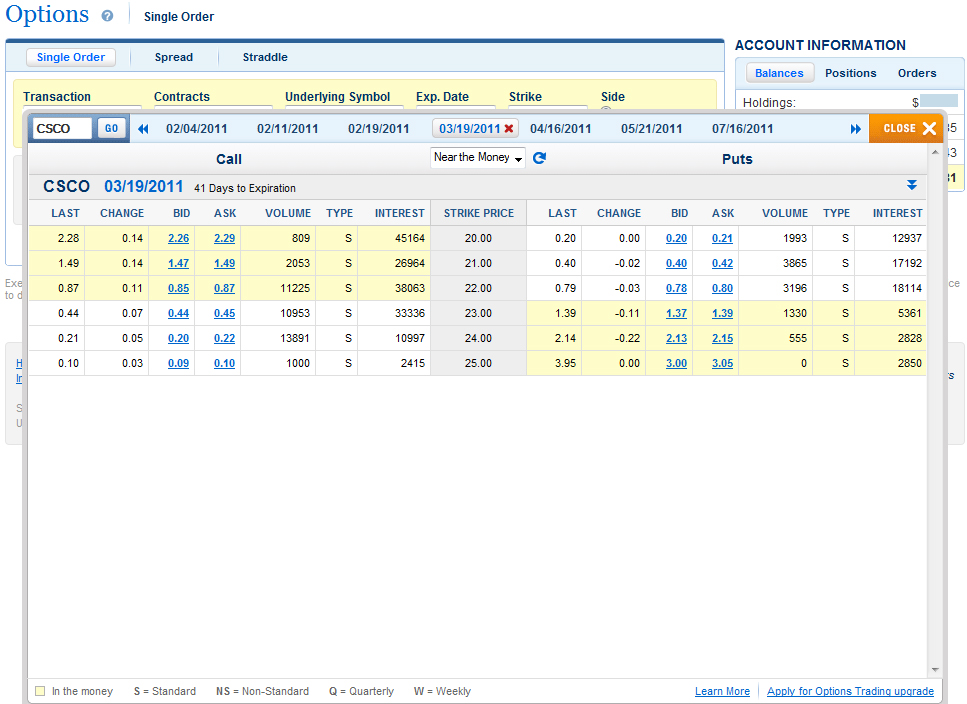Open the Positions account tab
This screenshot has height=704, width=967.
tap(850, 73)
